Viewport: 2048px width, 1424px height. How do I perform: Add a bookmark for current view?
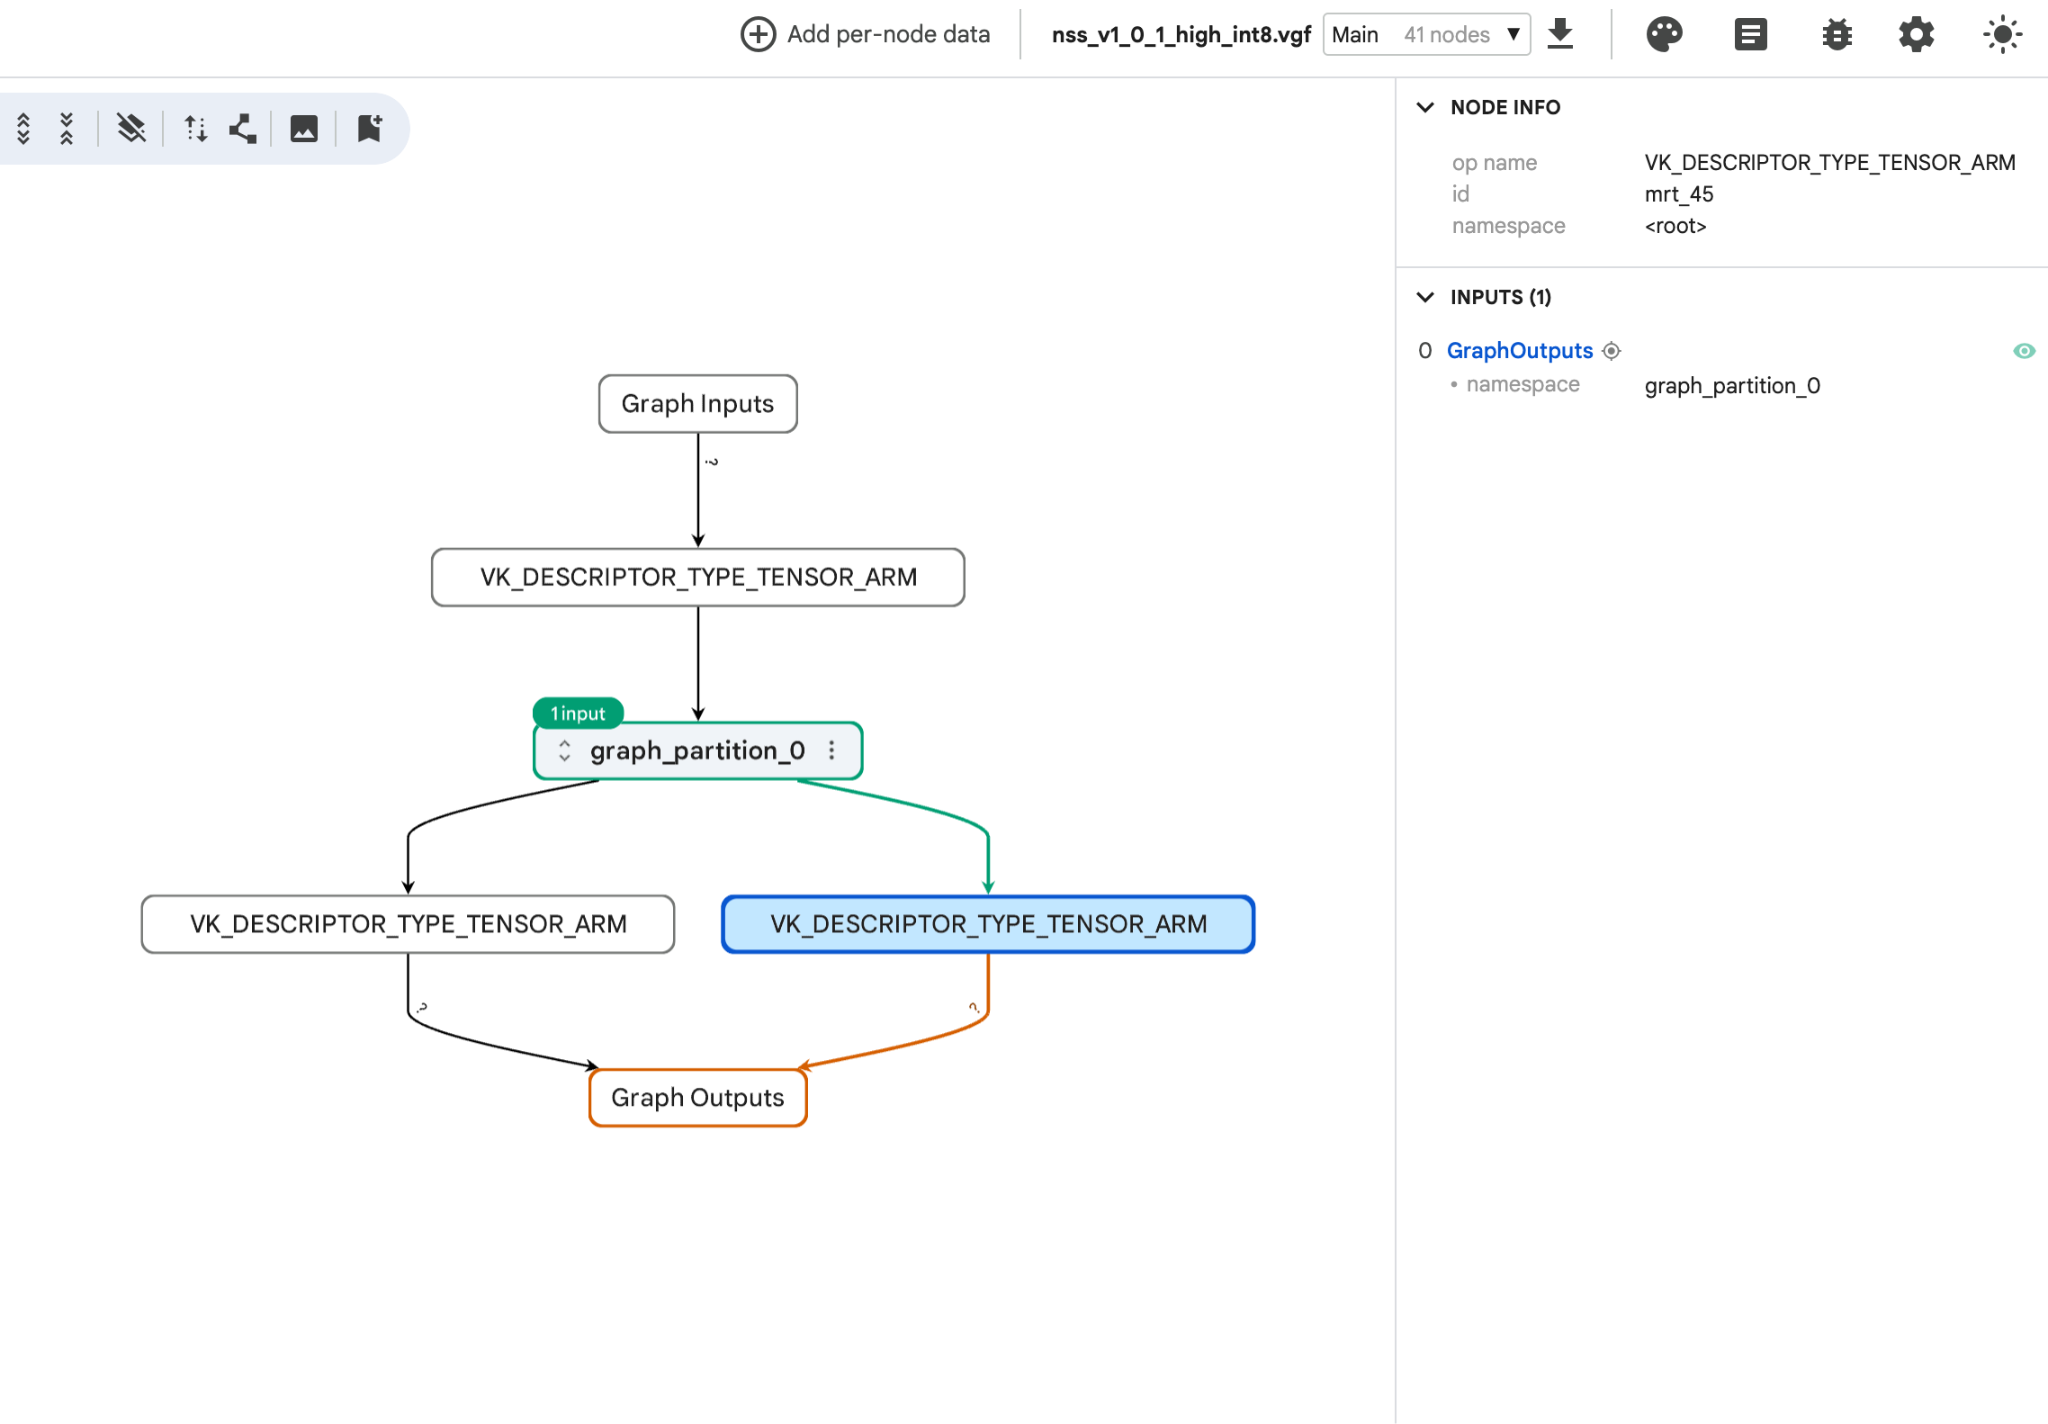pos(369,128)
